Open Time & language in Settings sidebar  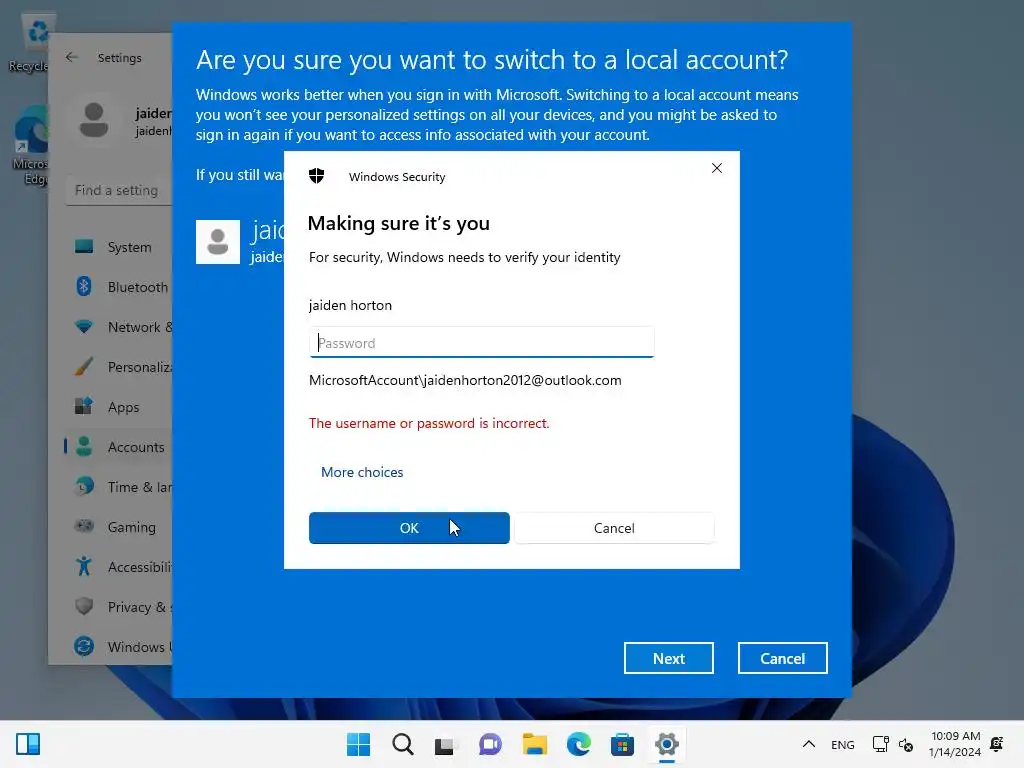120,487
